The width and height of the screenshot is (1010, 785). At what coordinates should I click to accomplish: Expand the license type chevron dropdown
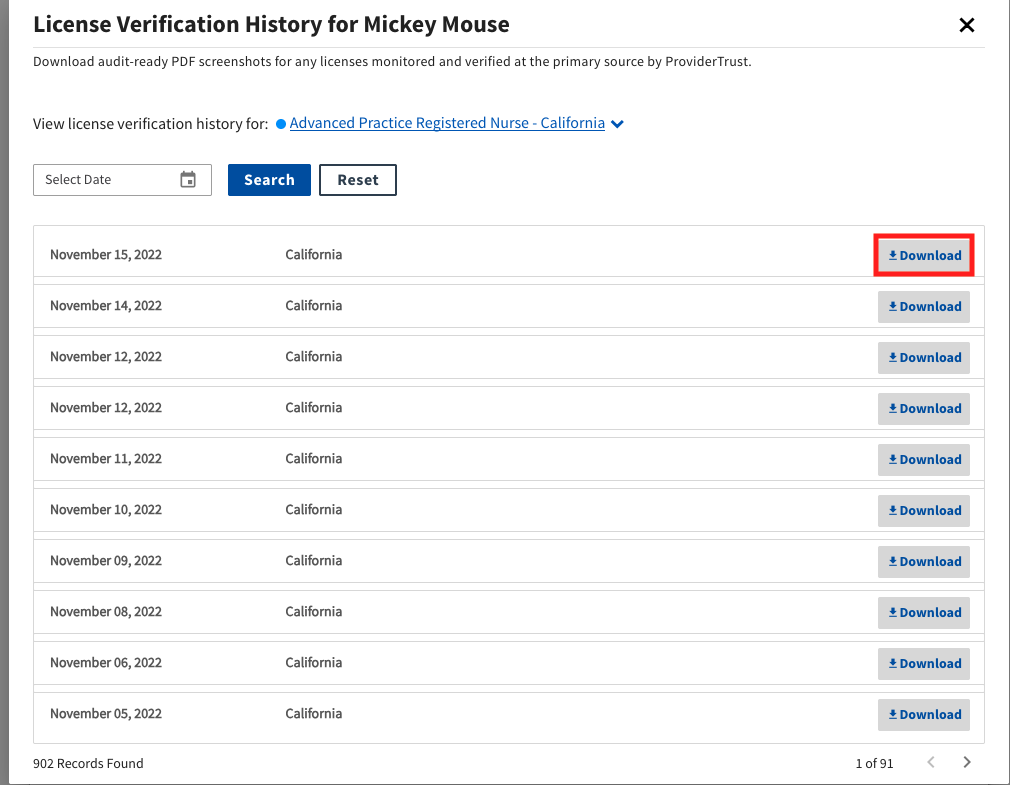coord(618,124)
